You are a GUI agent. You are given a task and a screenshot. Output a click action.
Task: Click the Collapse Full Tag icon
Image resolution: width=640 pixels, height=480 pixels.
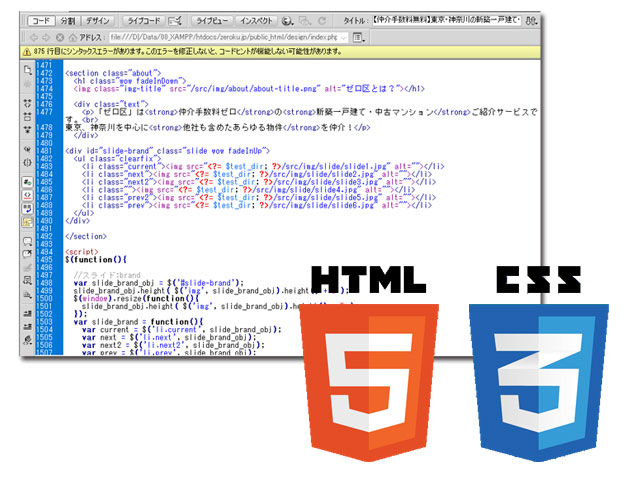[27, 103]
